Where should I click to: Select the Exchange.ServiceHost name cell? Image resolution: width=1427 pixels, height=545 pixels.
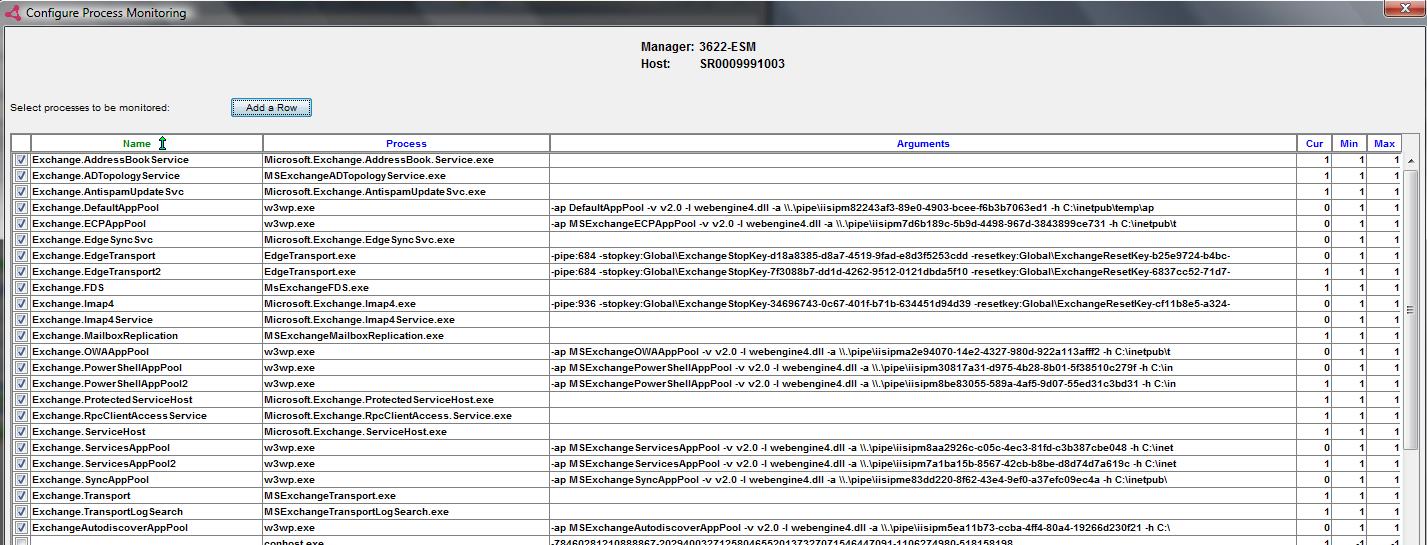point(147,432)
